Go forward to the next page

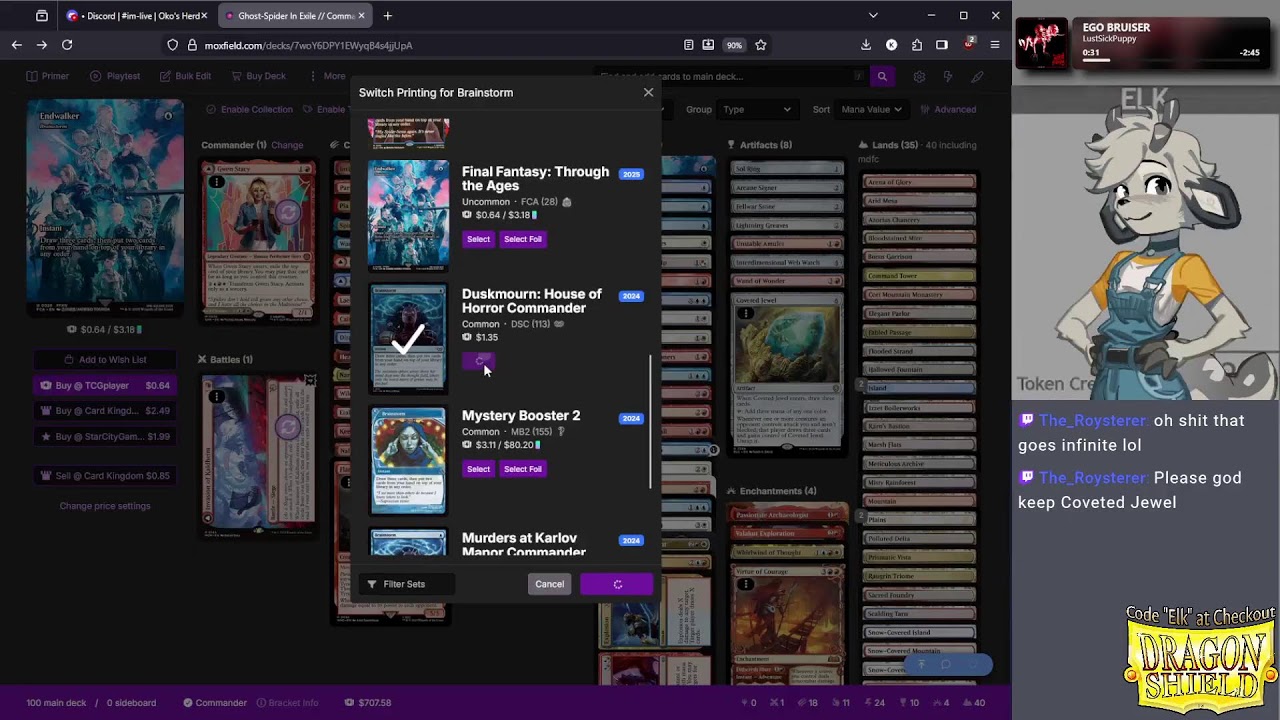click(x=42, y=45)
